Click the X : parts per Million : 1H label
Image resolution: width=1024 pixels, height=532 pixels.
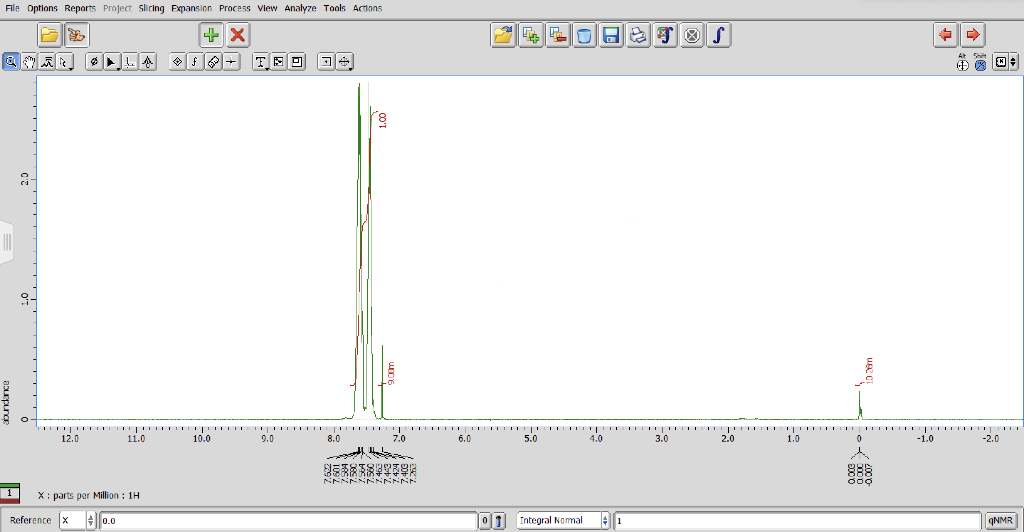[89, 495]
